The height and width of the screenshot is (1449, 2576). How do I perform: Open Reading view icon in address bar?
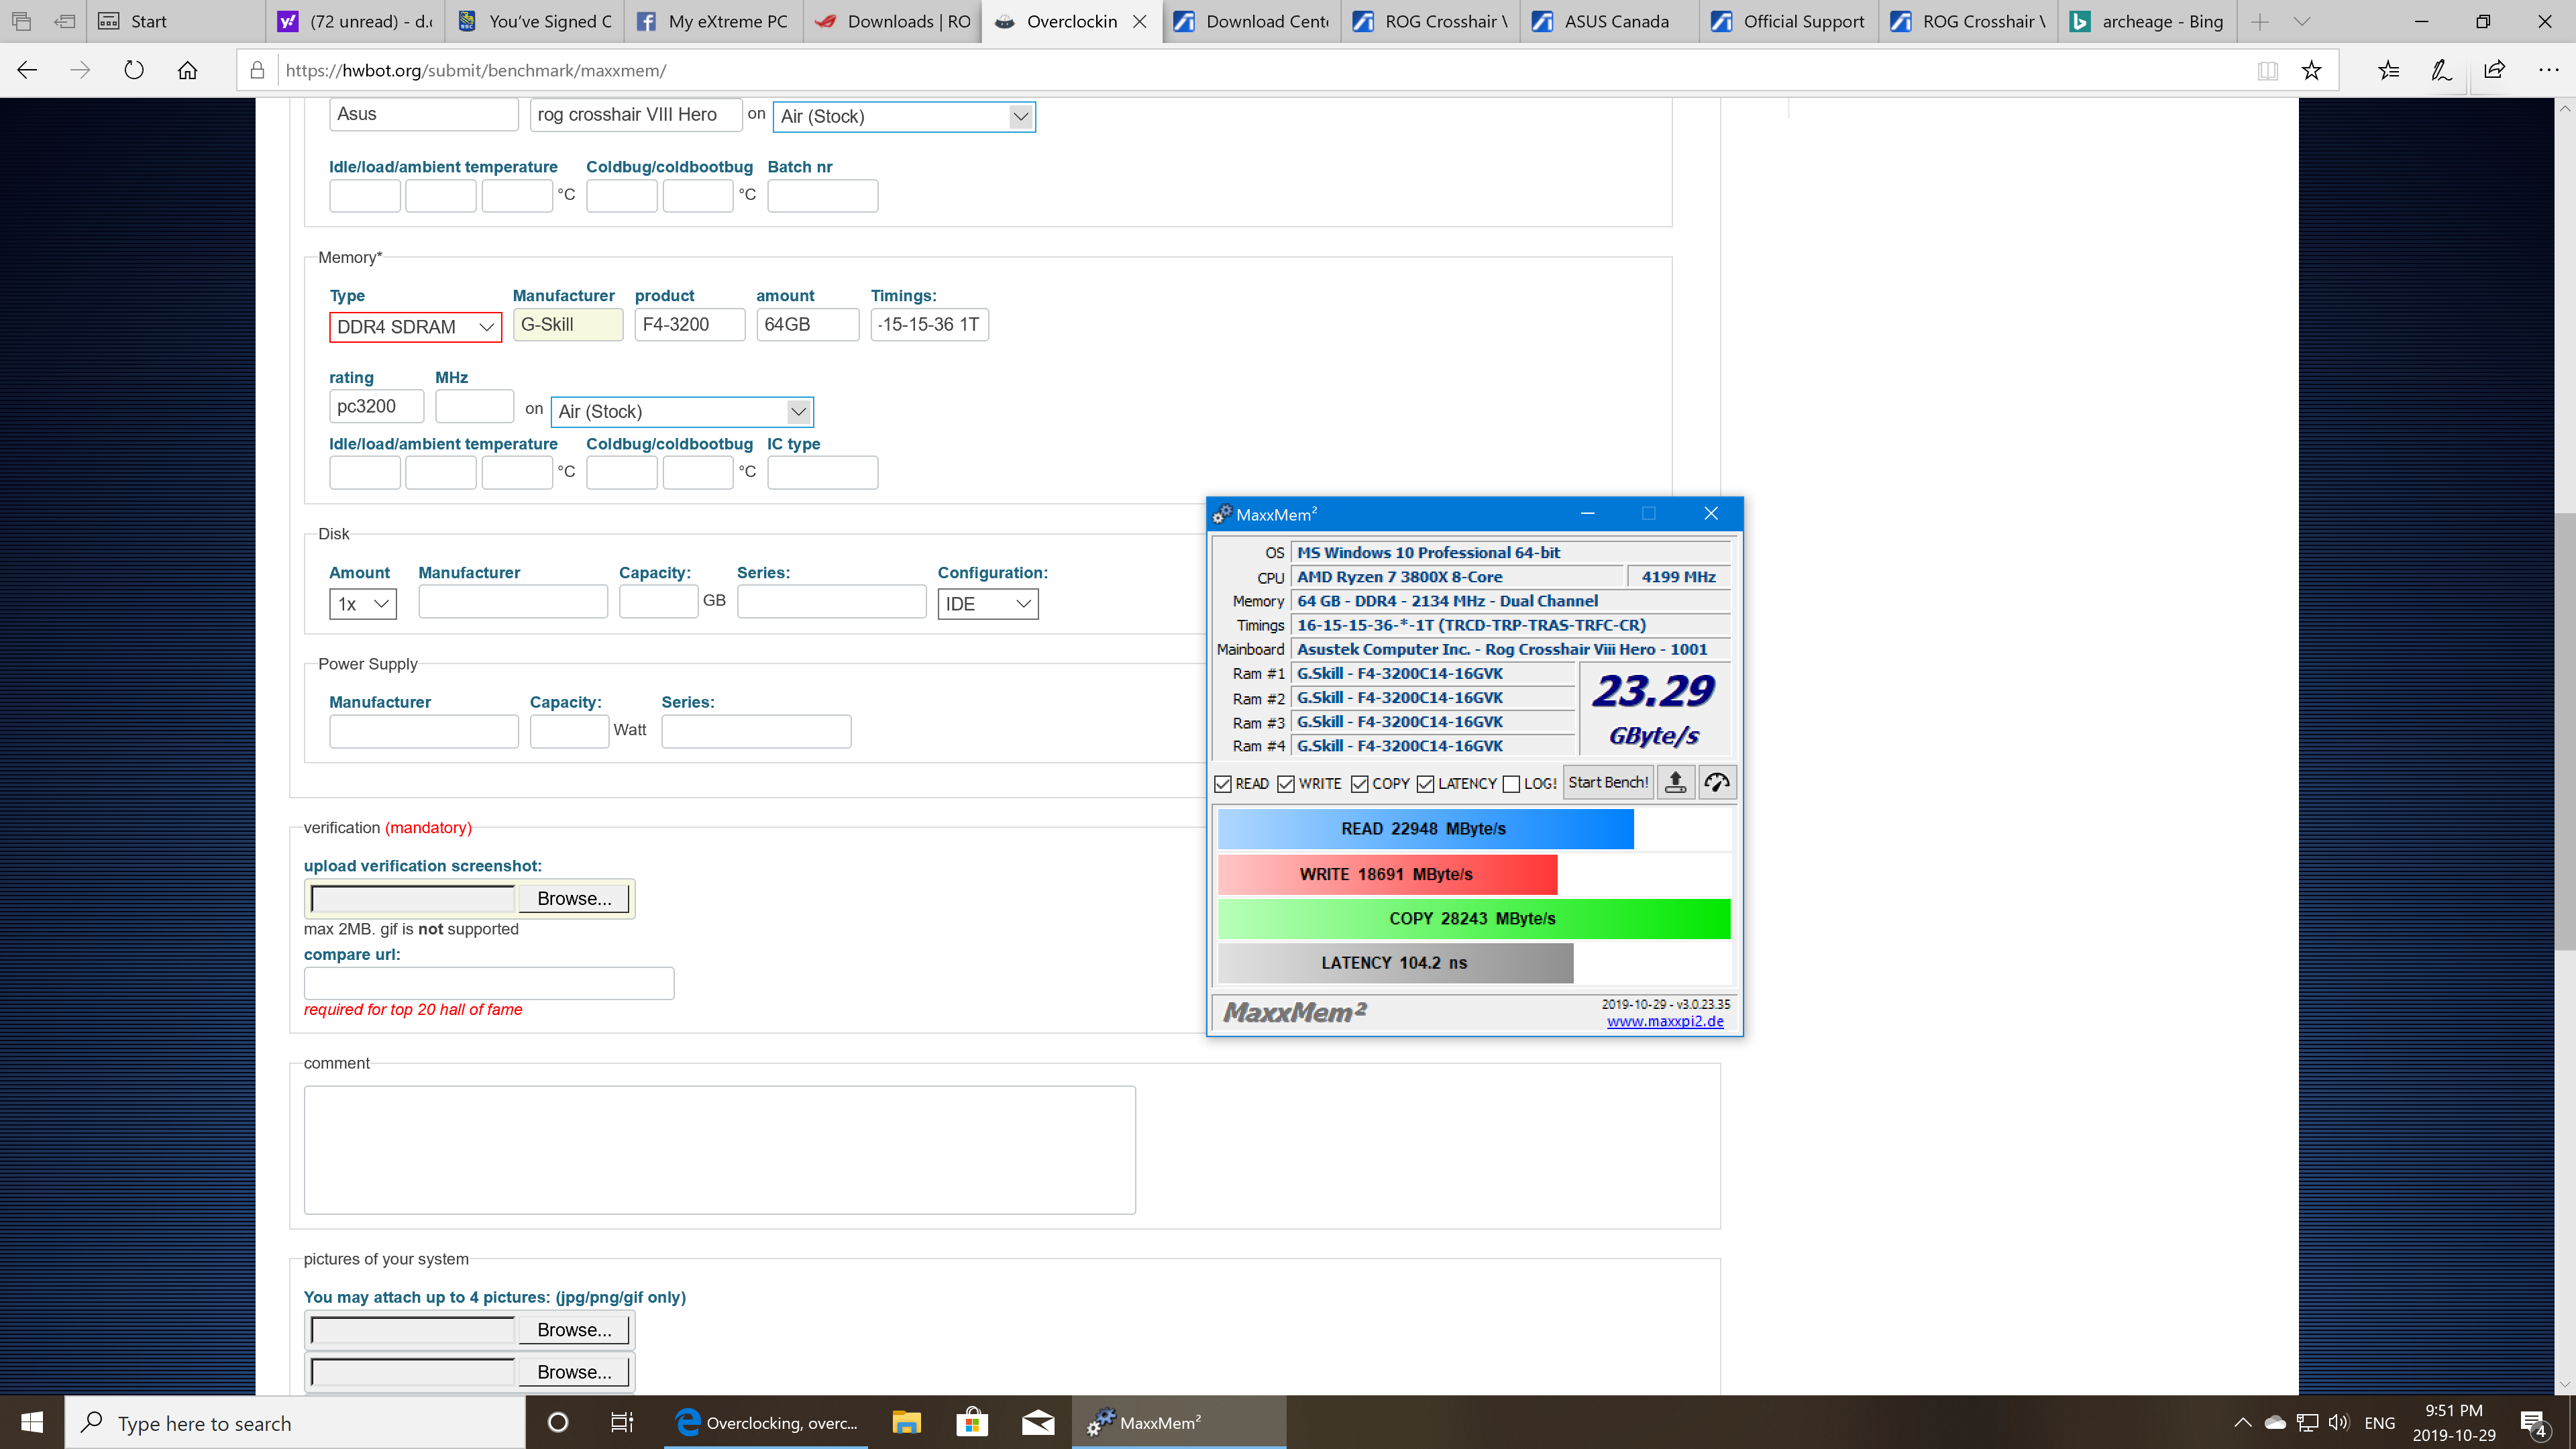point(2267,70)
